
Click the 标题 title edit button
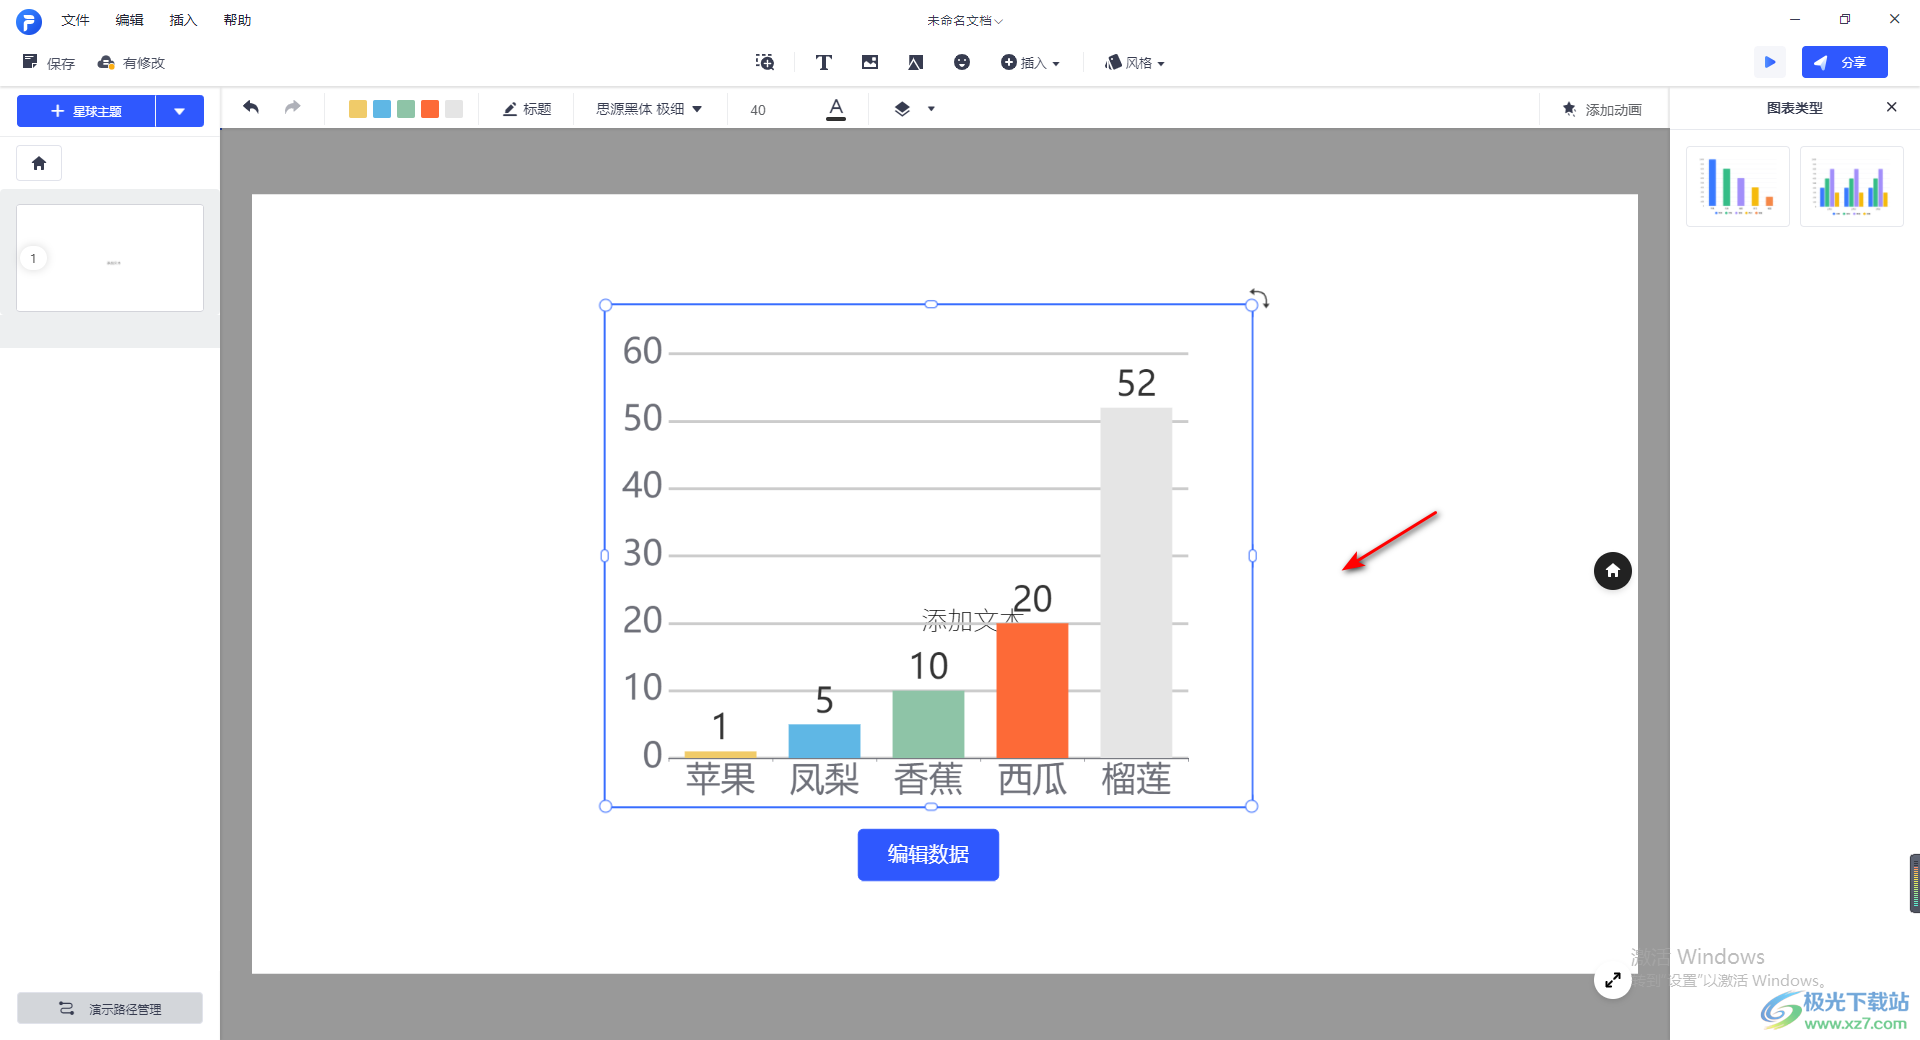(527, 109)
